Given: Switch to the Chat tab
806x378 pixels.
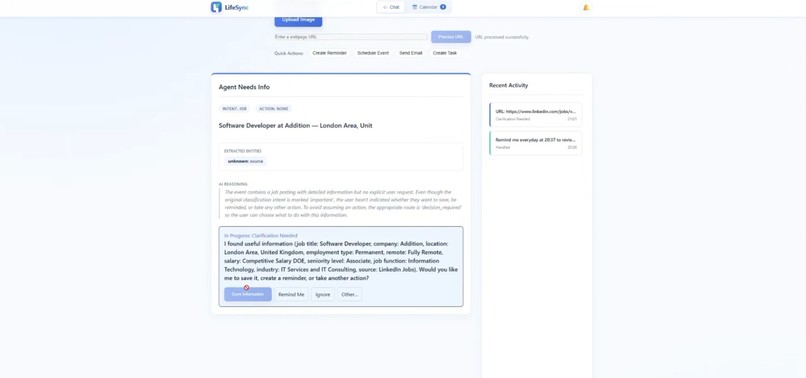Looking at the screenshot, I should click(x=391, y=7).
